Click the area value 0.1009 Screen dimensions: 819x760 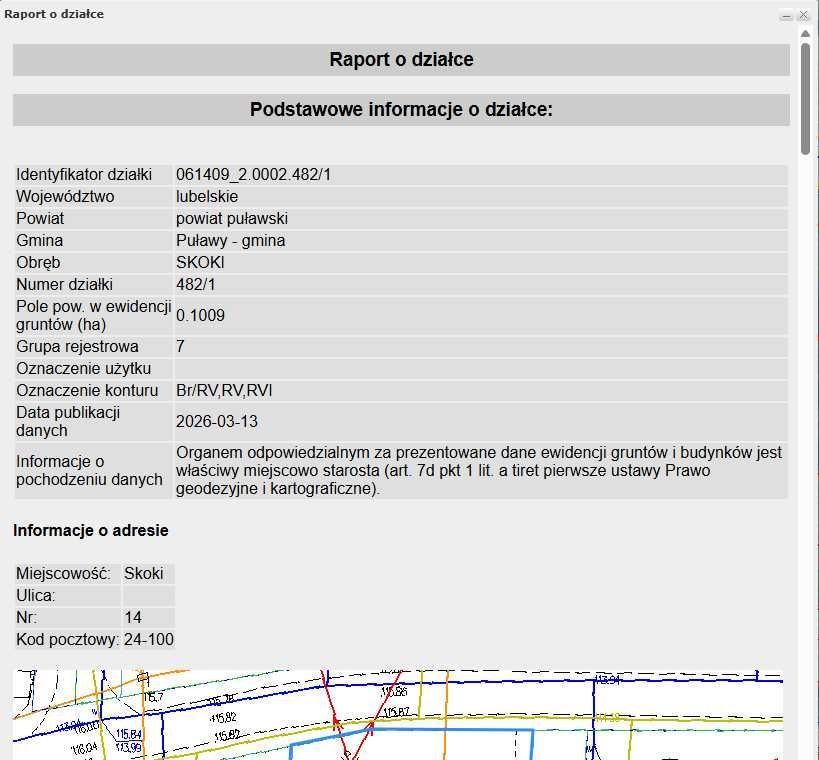click(200, 316)
